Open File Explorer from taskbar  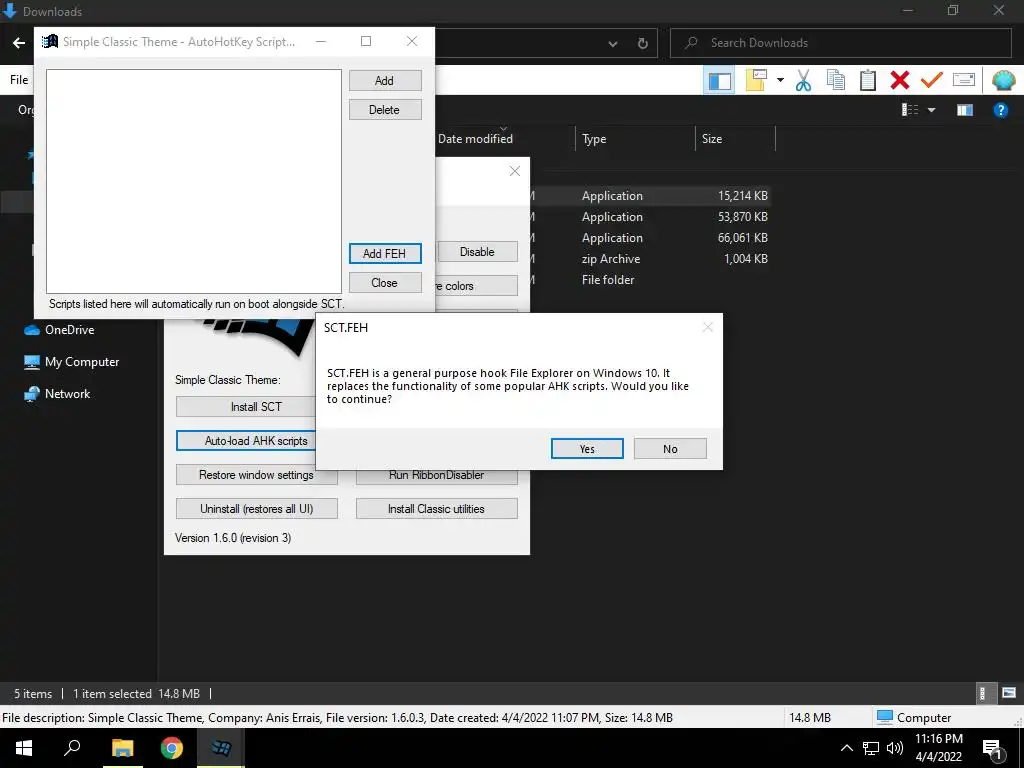click(x=122, y=748)
